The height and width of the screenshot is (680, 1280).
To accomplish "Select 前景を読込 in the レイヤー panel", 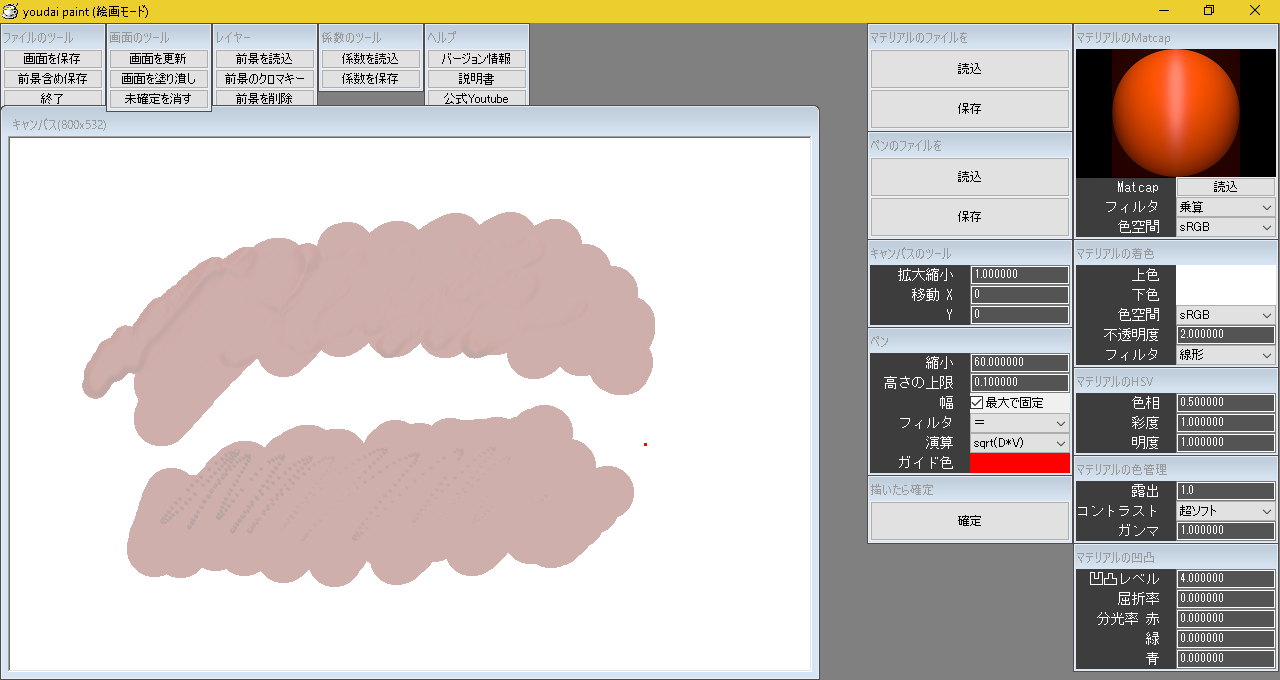I will tap(264, 58).
